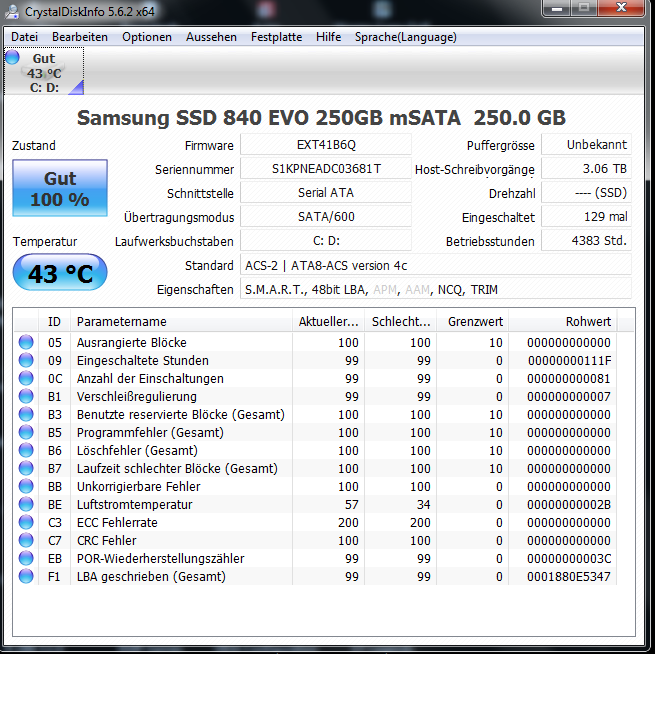Click the status orb for Luftstromtemperatur
Screen dimensions: 655x719
click(26, 504)
